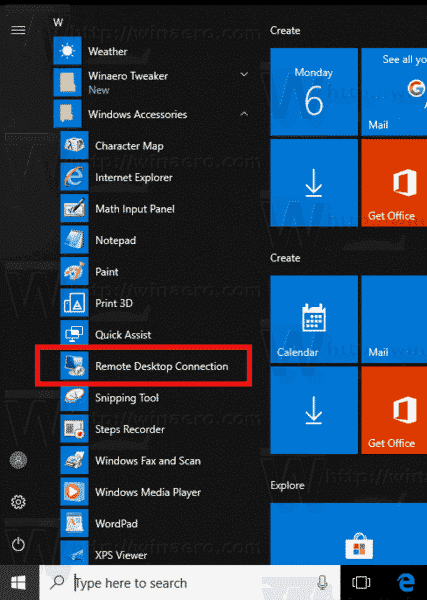Image resolution: width=427 pixels, height=600 pixels.
Task: Click the Quick Assist label
Action: pos(123,335)
